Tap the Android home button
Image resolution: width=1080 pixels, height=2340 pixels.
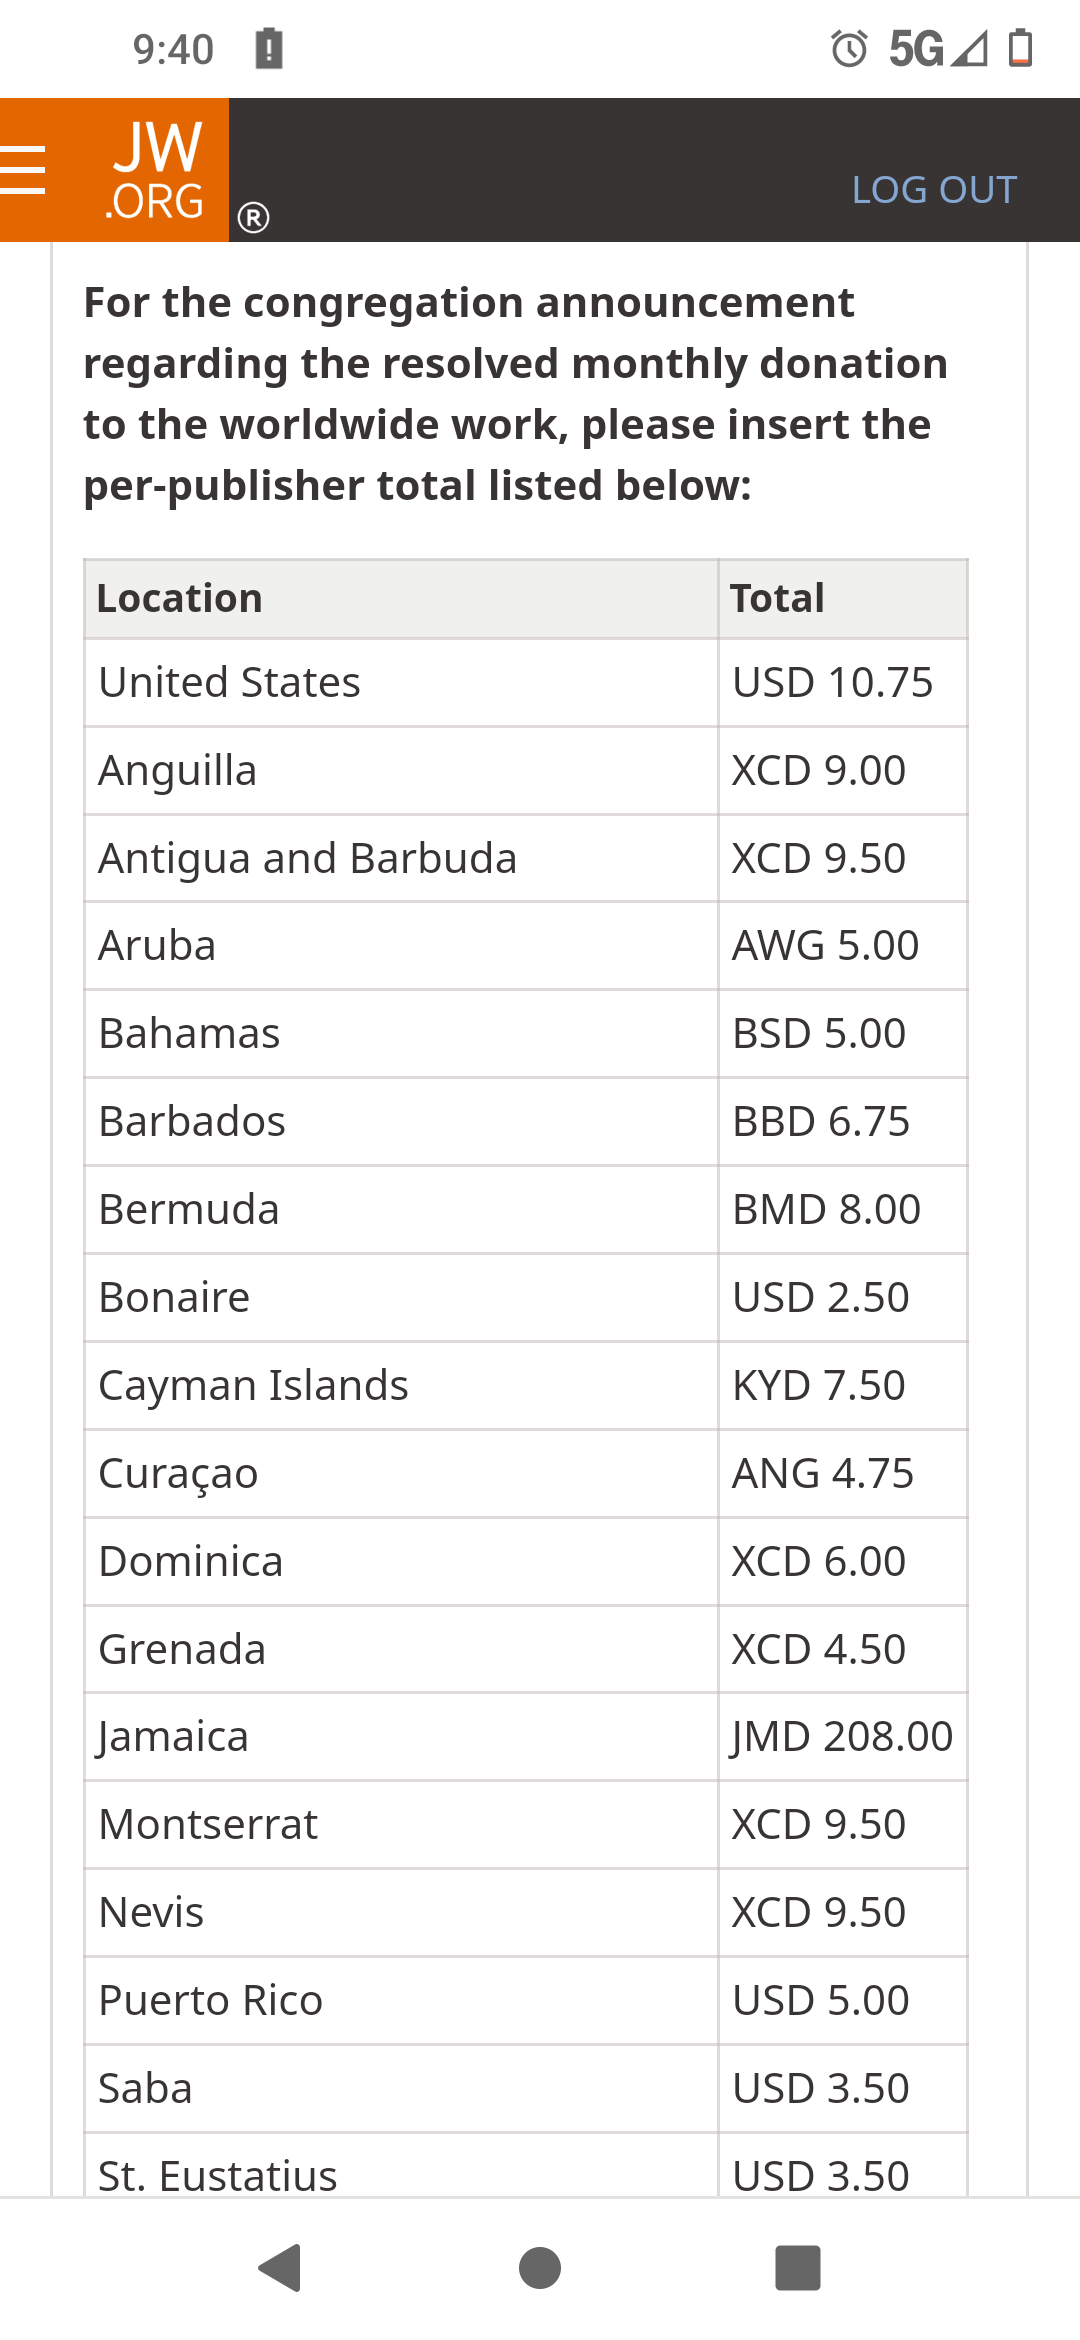(x=540, y=2267)
